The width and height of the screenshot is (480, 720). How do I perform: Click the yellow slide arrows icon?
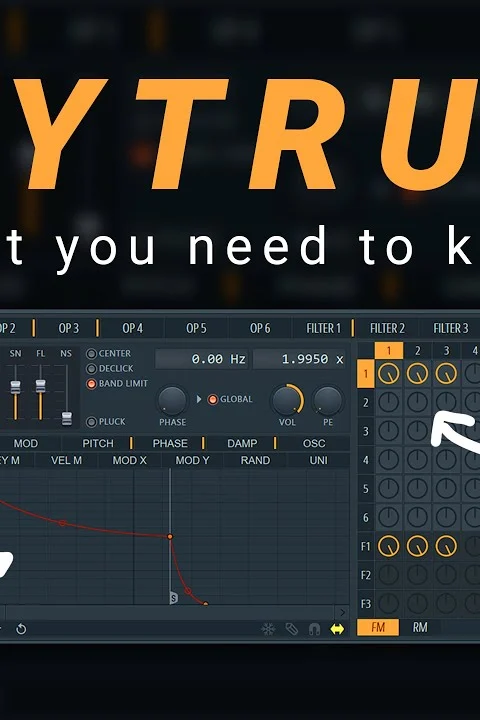(x=337, y=629)
